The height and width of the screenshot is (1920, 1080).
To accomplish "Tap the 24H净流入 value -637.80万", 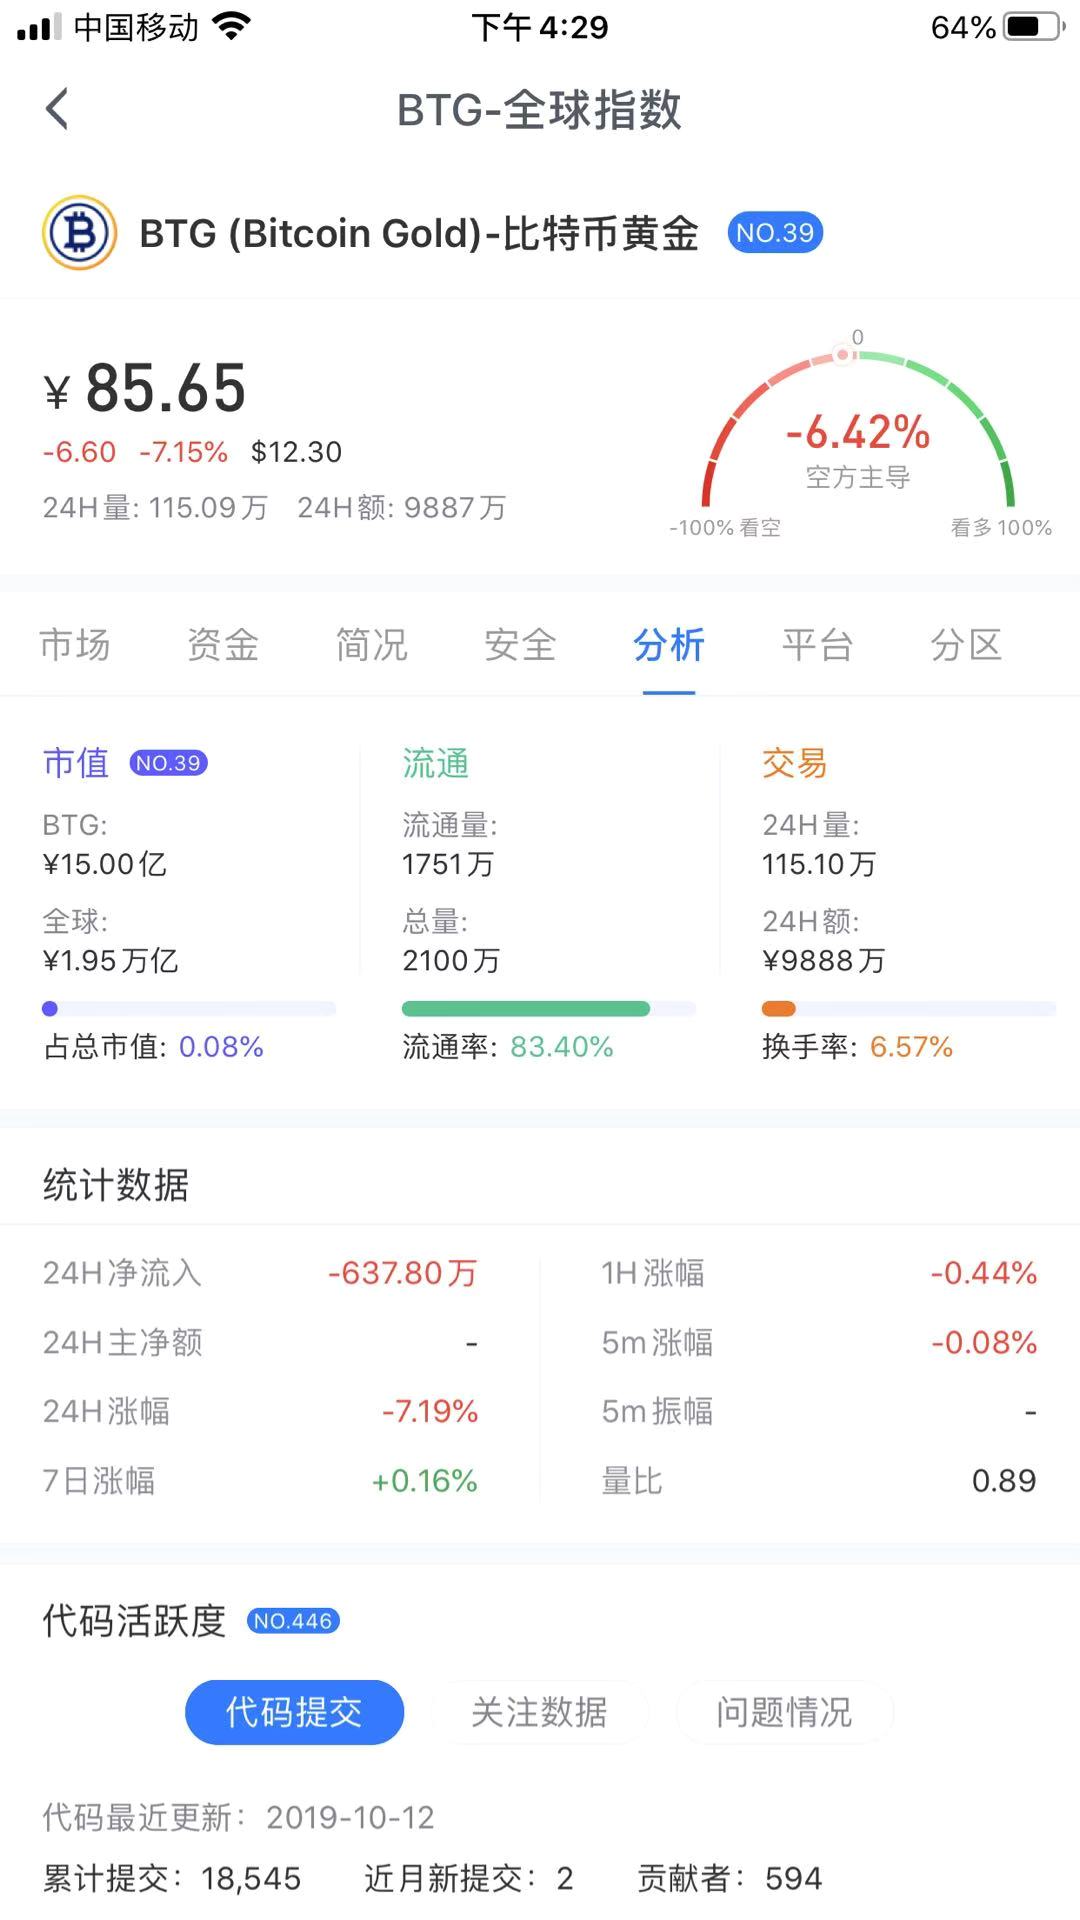I will point(403,1273).
